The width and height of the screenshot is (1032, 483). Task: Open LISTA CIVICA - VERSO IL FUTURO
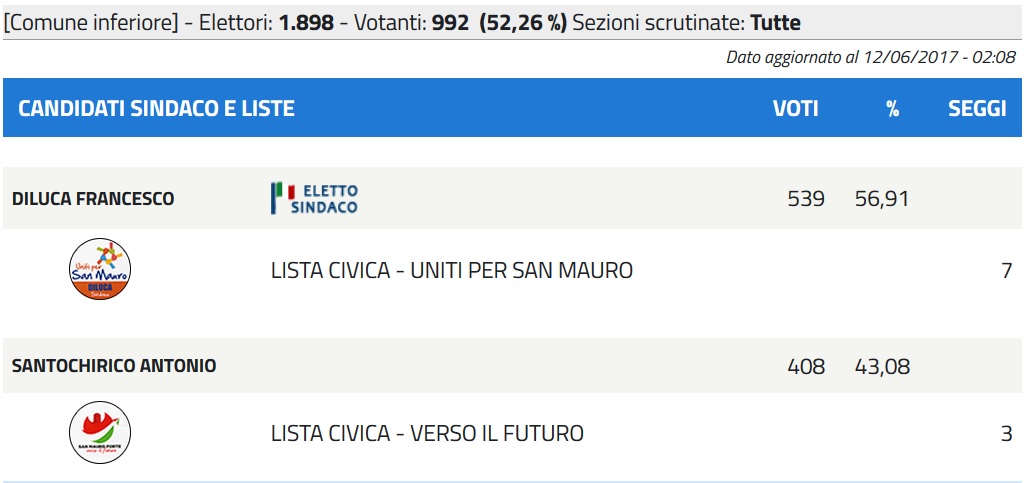pos(427,433)
